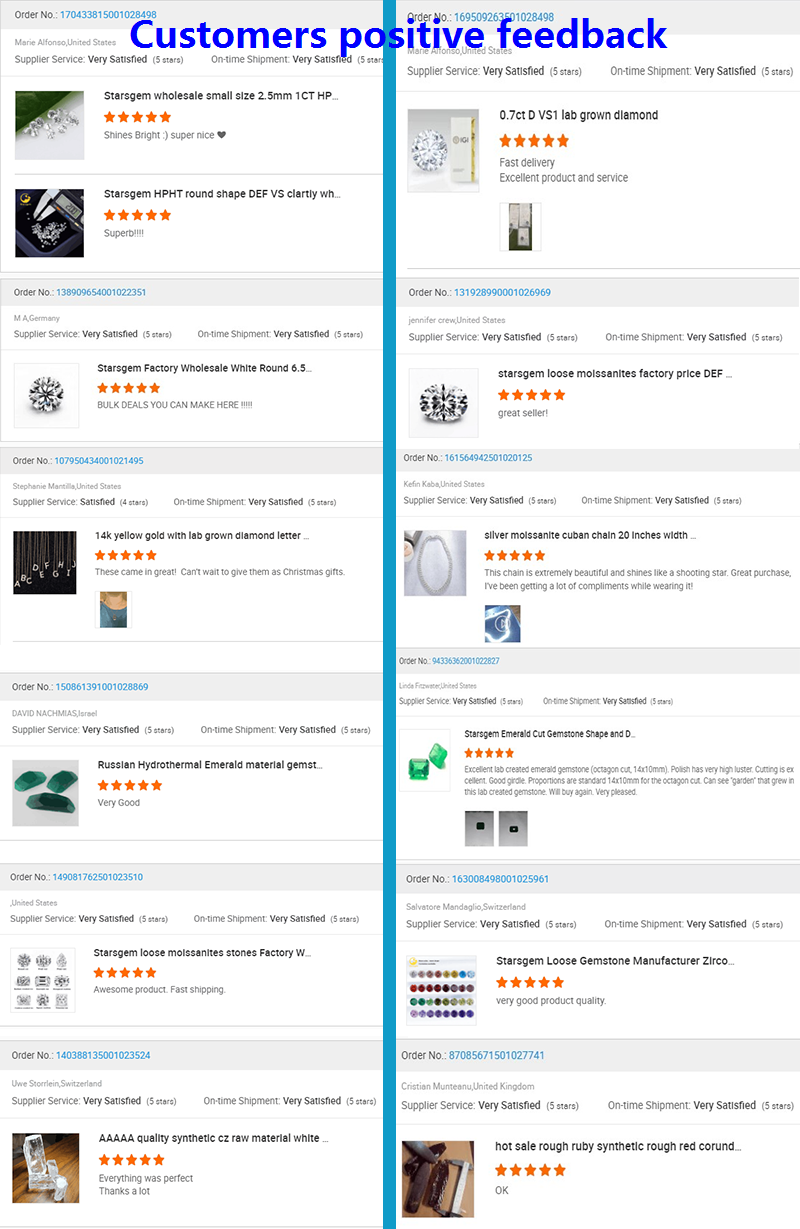
Task: Open order number 138909654001022351 link
Action: point(100,292)
